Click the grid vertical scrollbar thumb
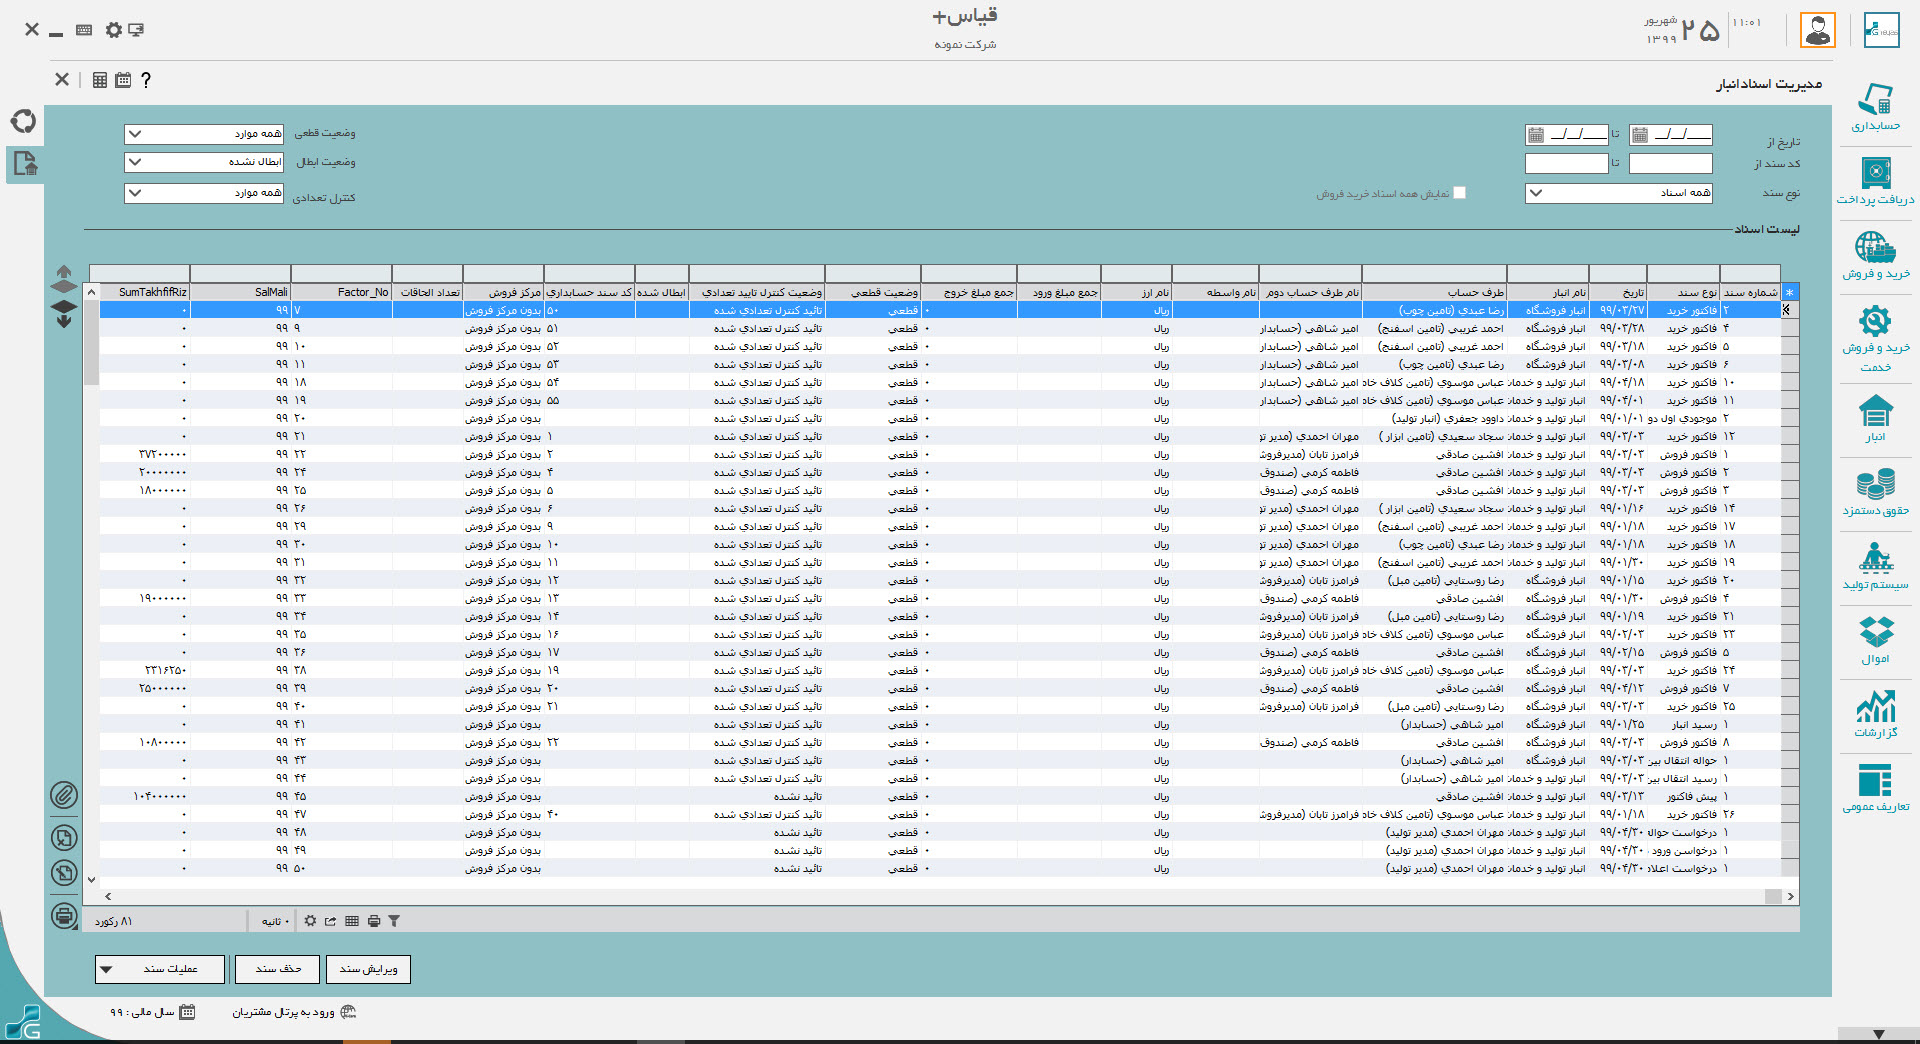 (x=91, y=342)
